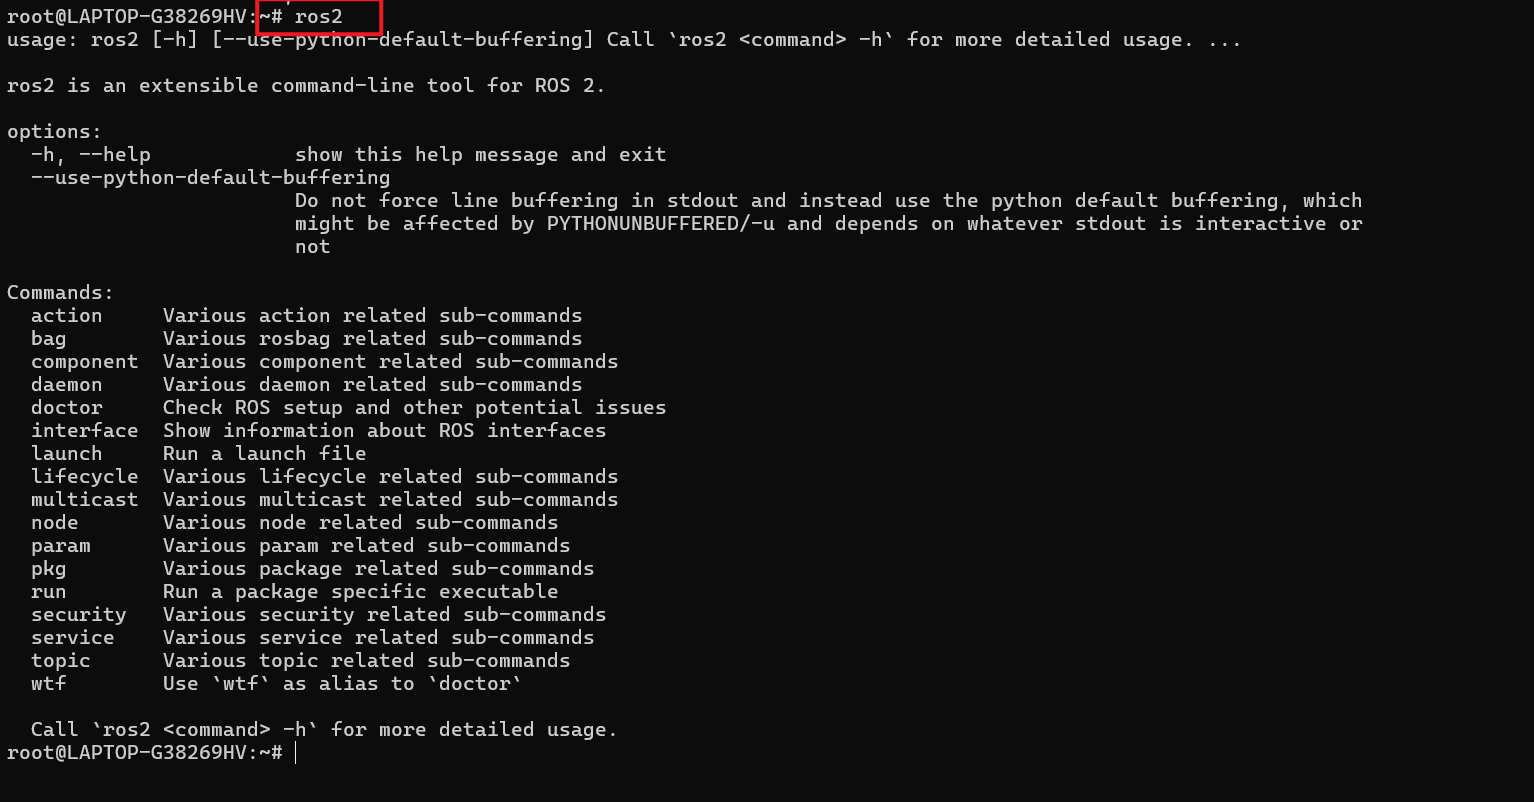Click the 'bag' command name
The image size is (1534, 802).
click(x=48, y=338)
